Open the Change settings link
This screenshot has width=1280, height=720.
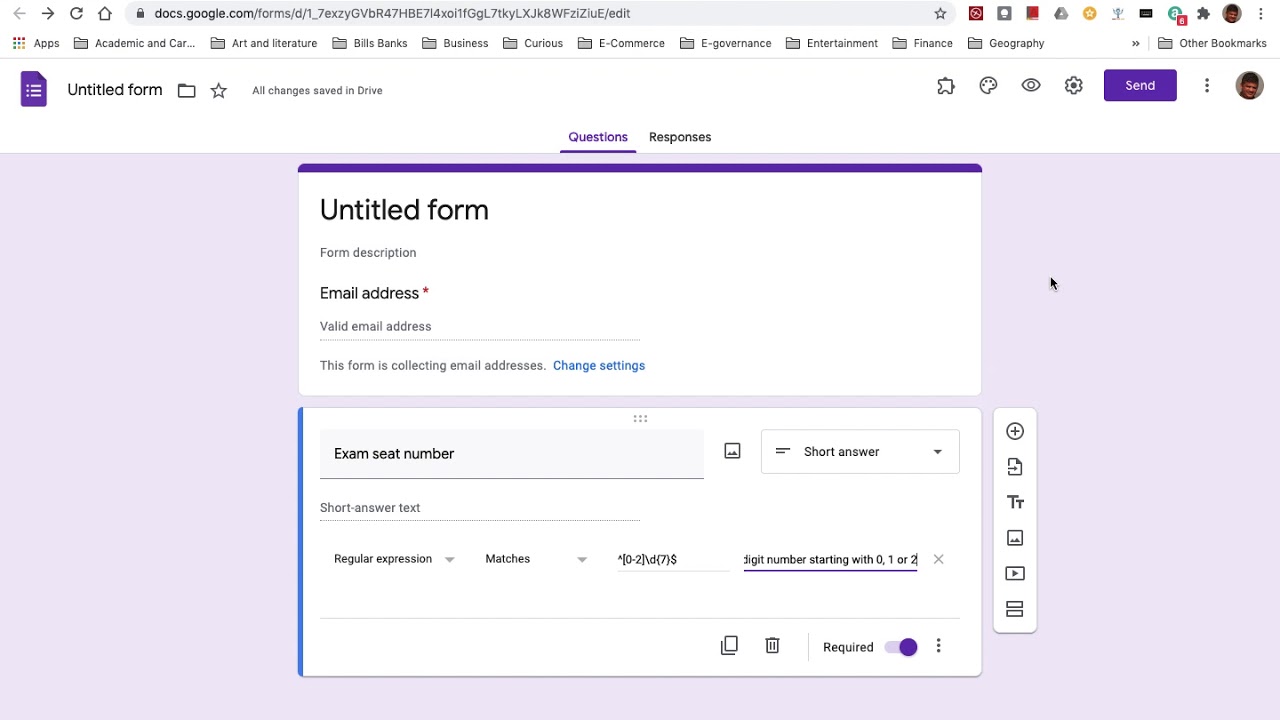click(599, 366)
